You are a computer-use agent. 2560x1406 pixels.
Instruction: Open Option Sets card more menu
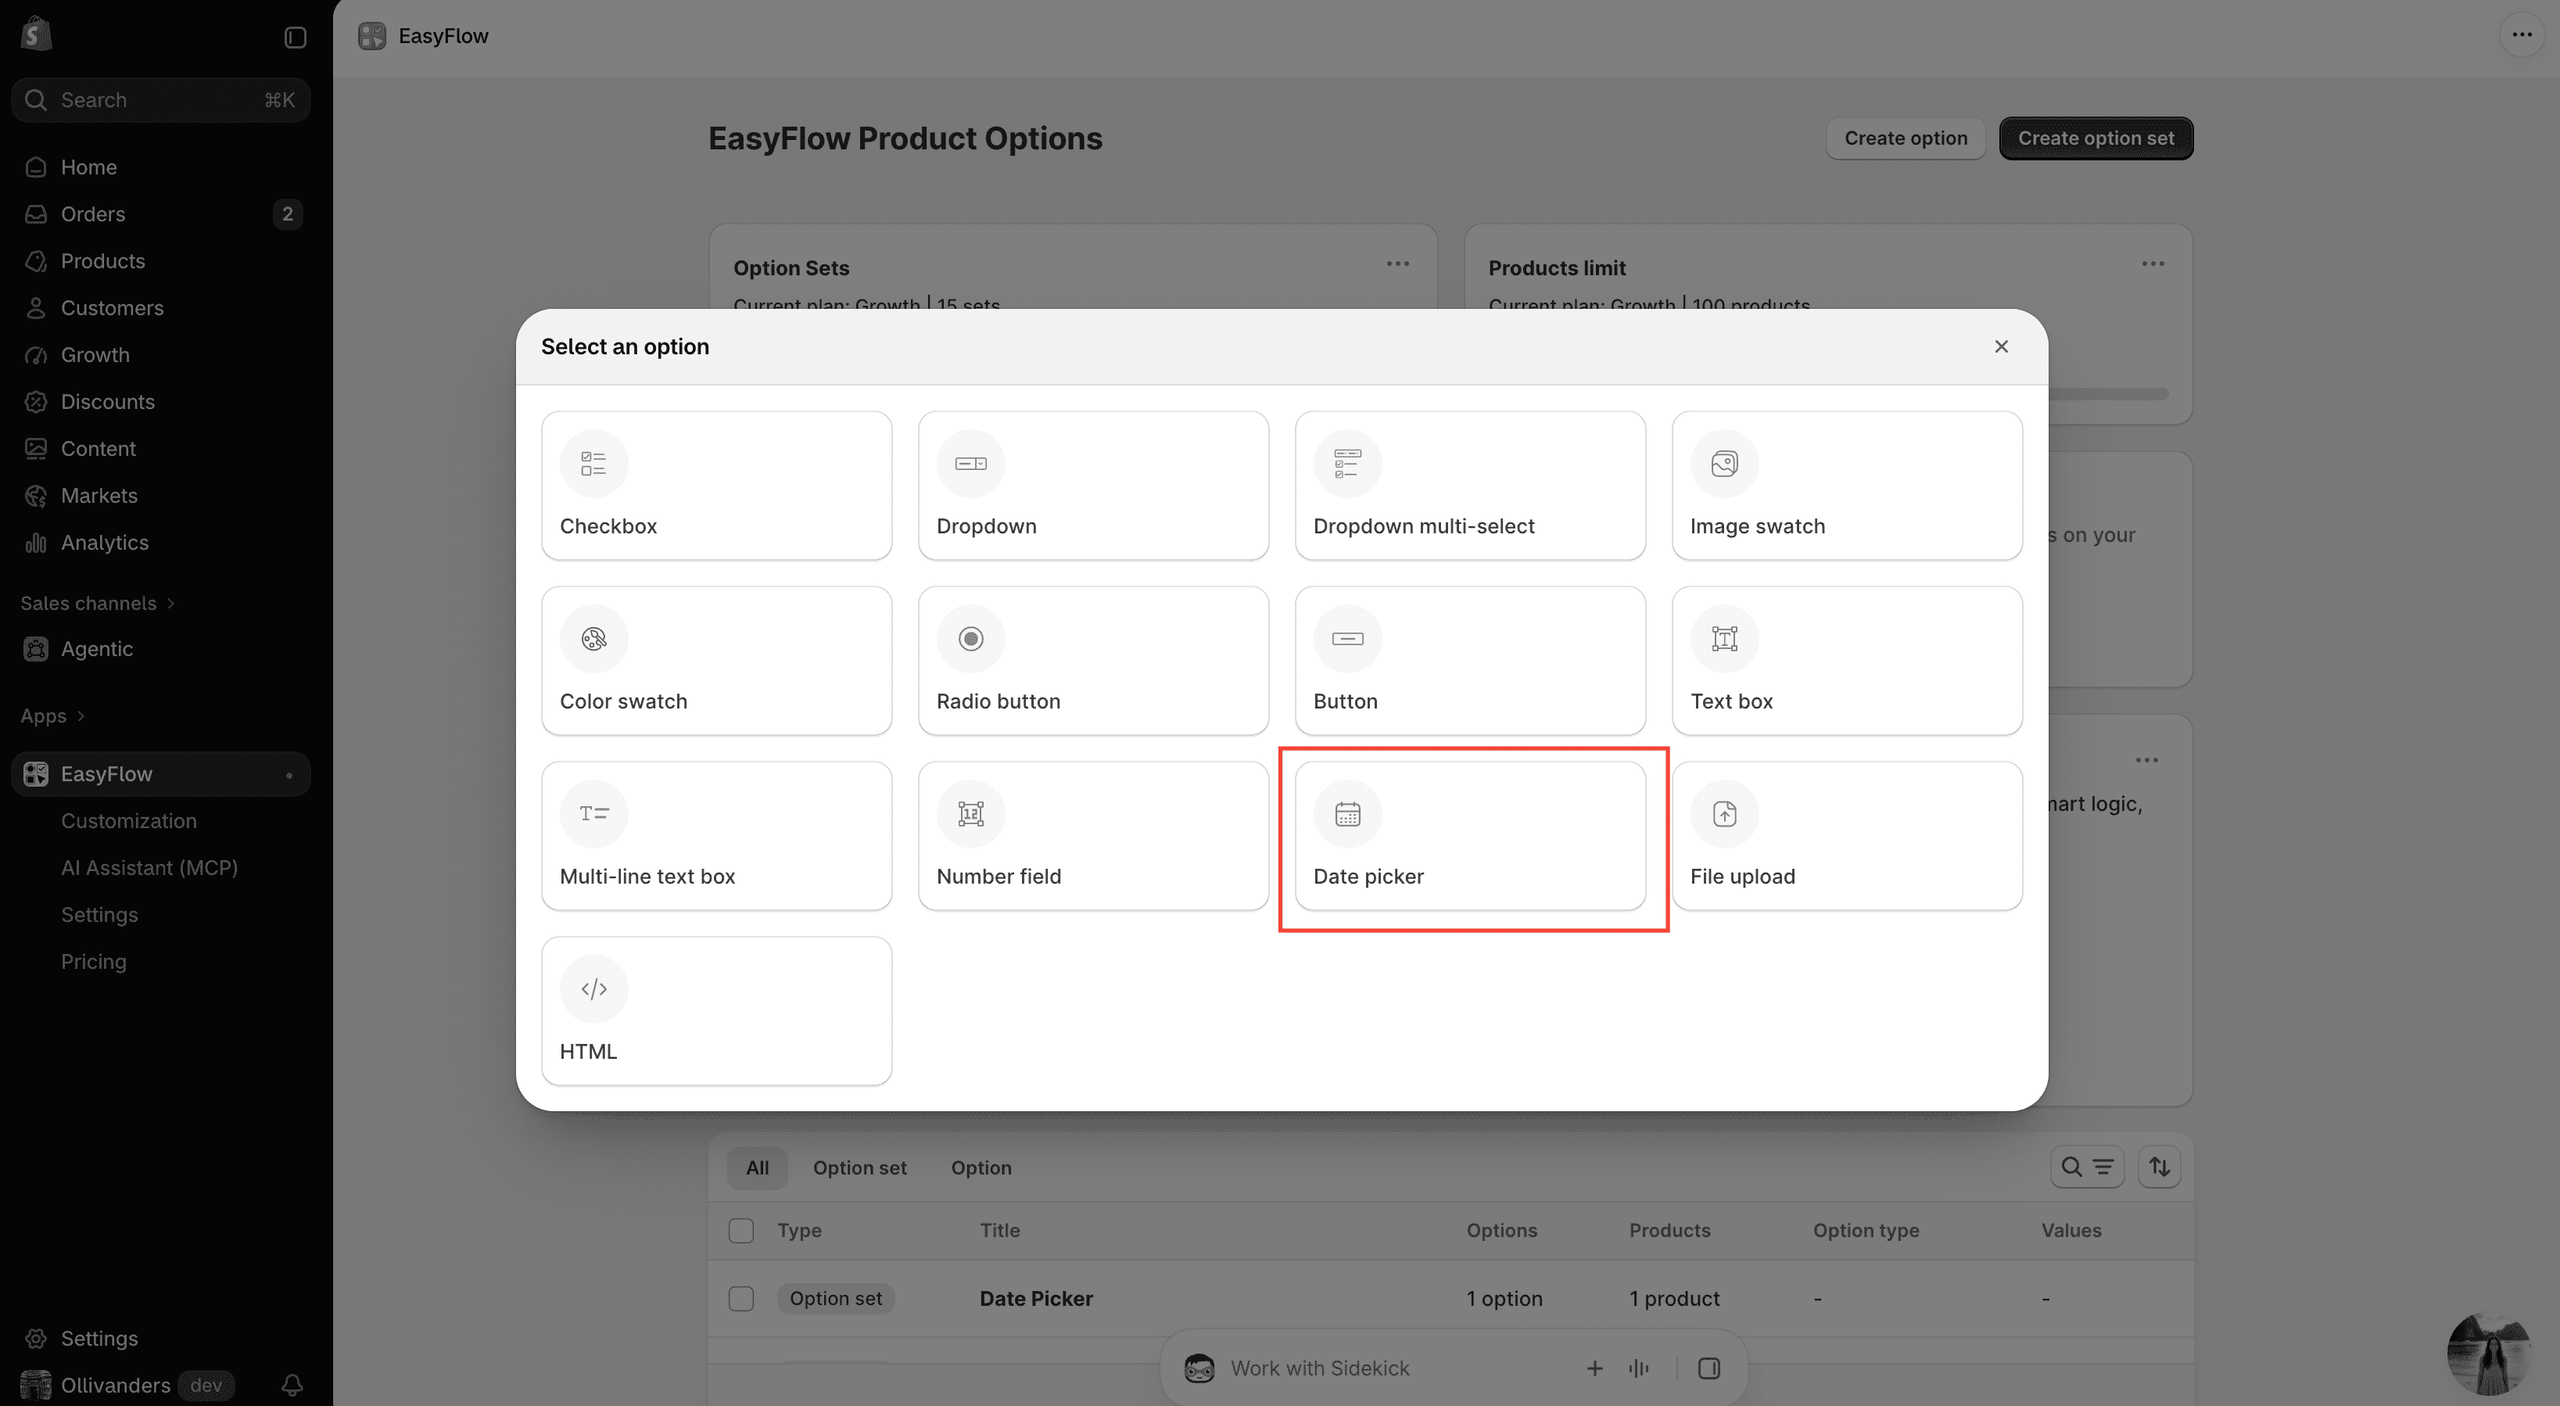click(x=1398, y=264)
